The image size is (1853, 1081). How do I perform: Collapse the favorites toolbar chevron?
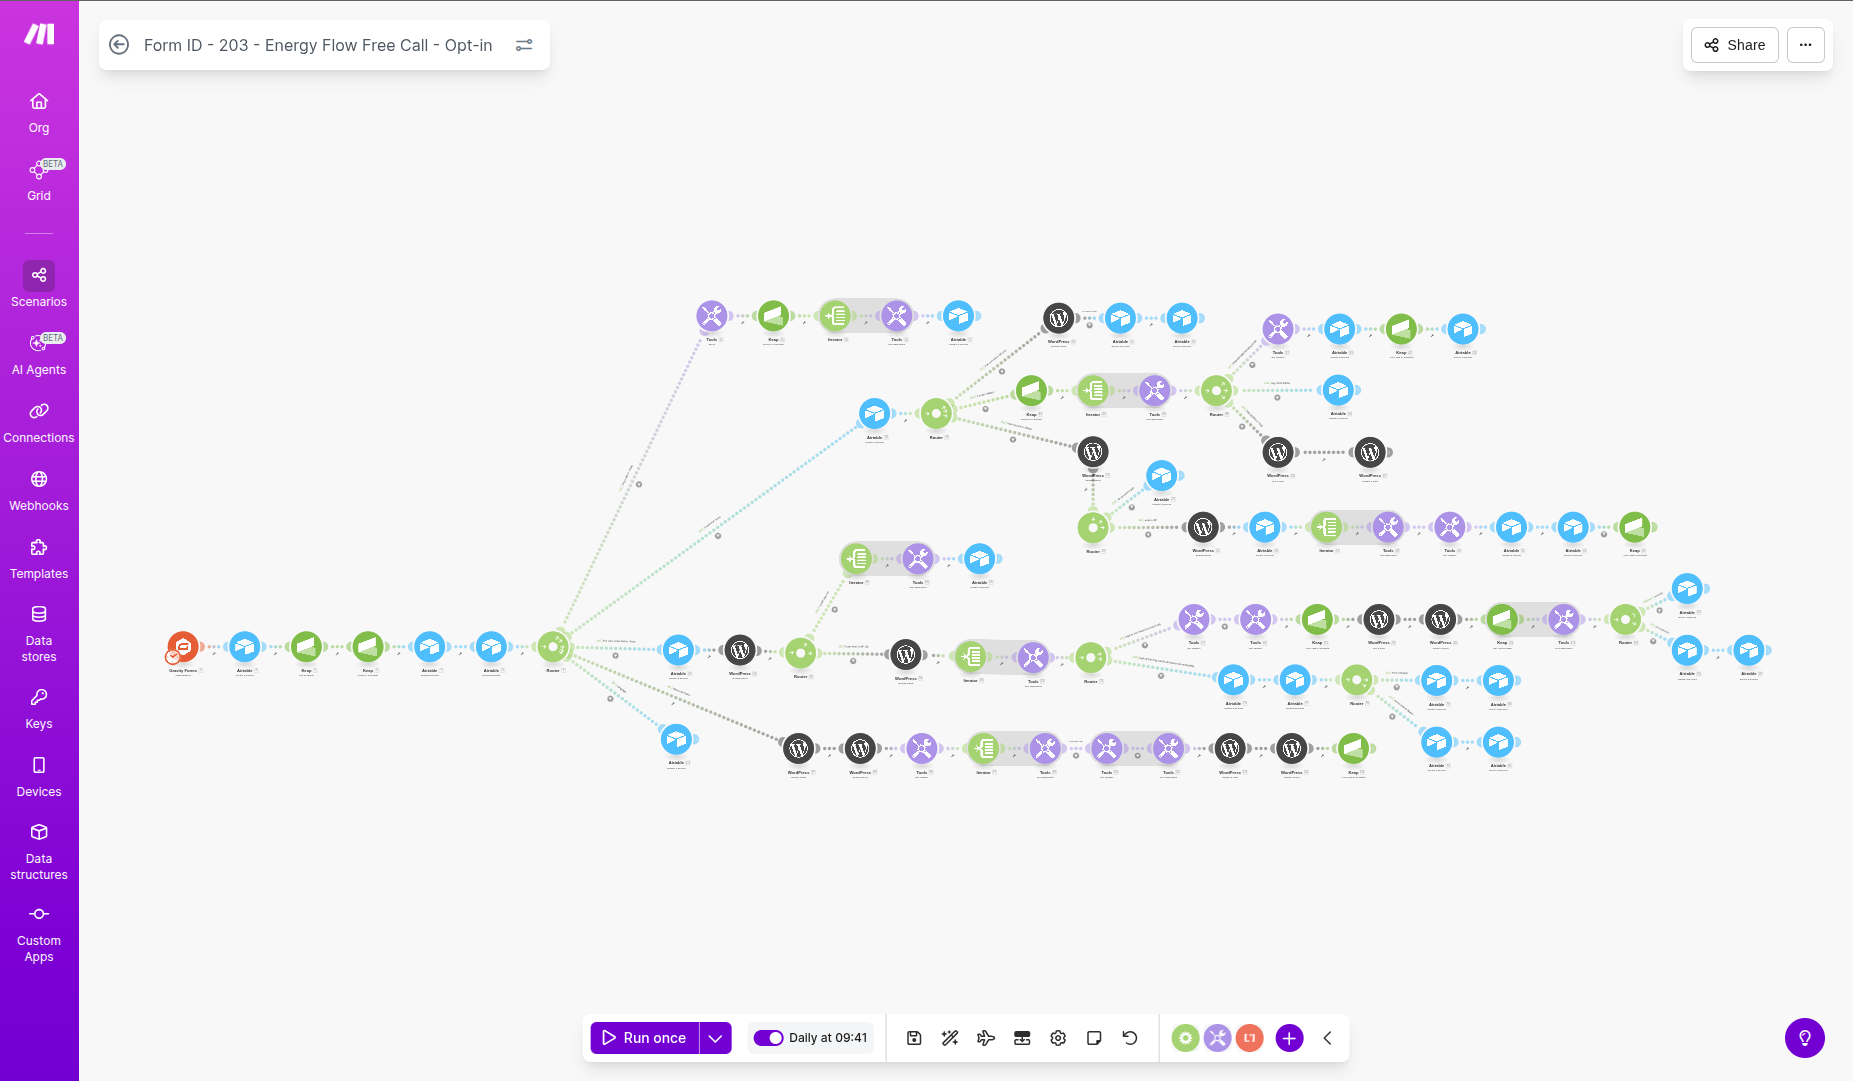[1327, 1038]
